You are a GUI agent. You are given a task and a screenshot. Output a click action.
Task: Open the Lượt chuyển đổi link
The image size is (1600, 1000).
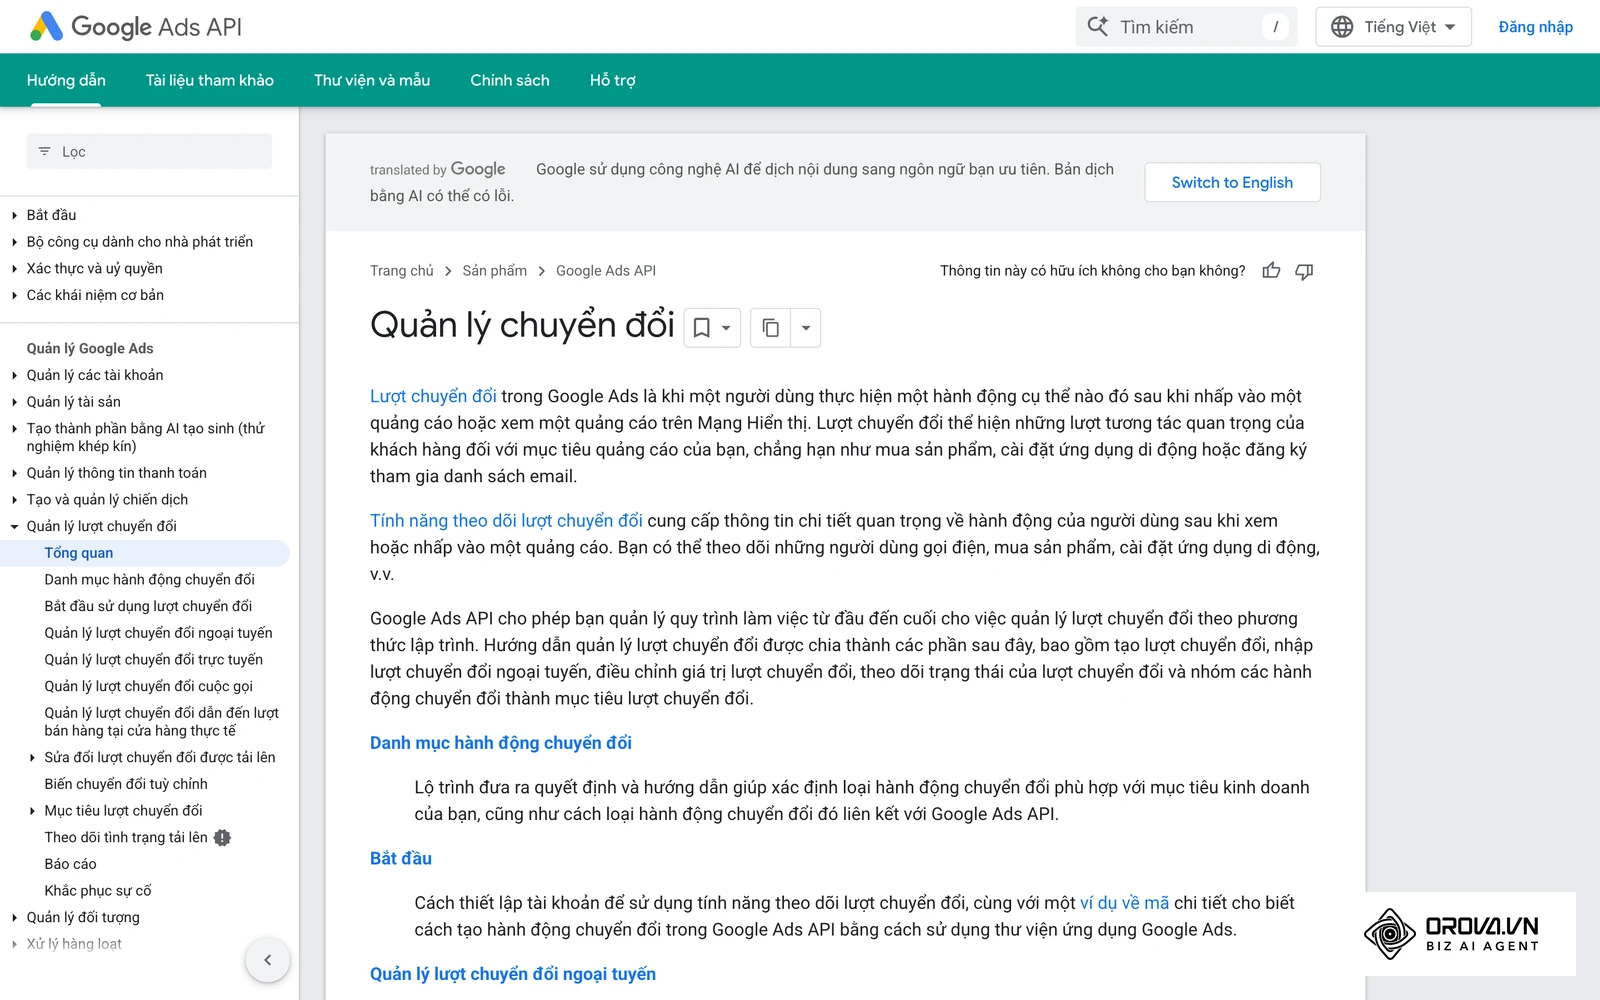pyautogui.click(x=433, y=397)
